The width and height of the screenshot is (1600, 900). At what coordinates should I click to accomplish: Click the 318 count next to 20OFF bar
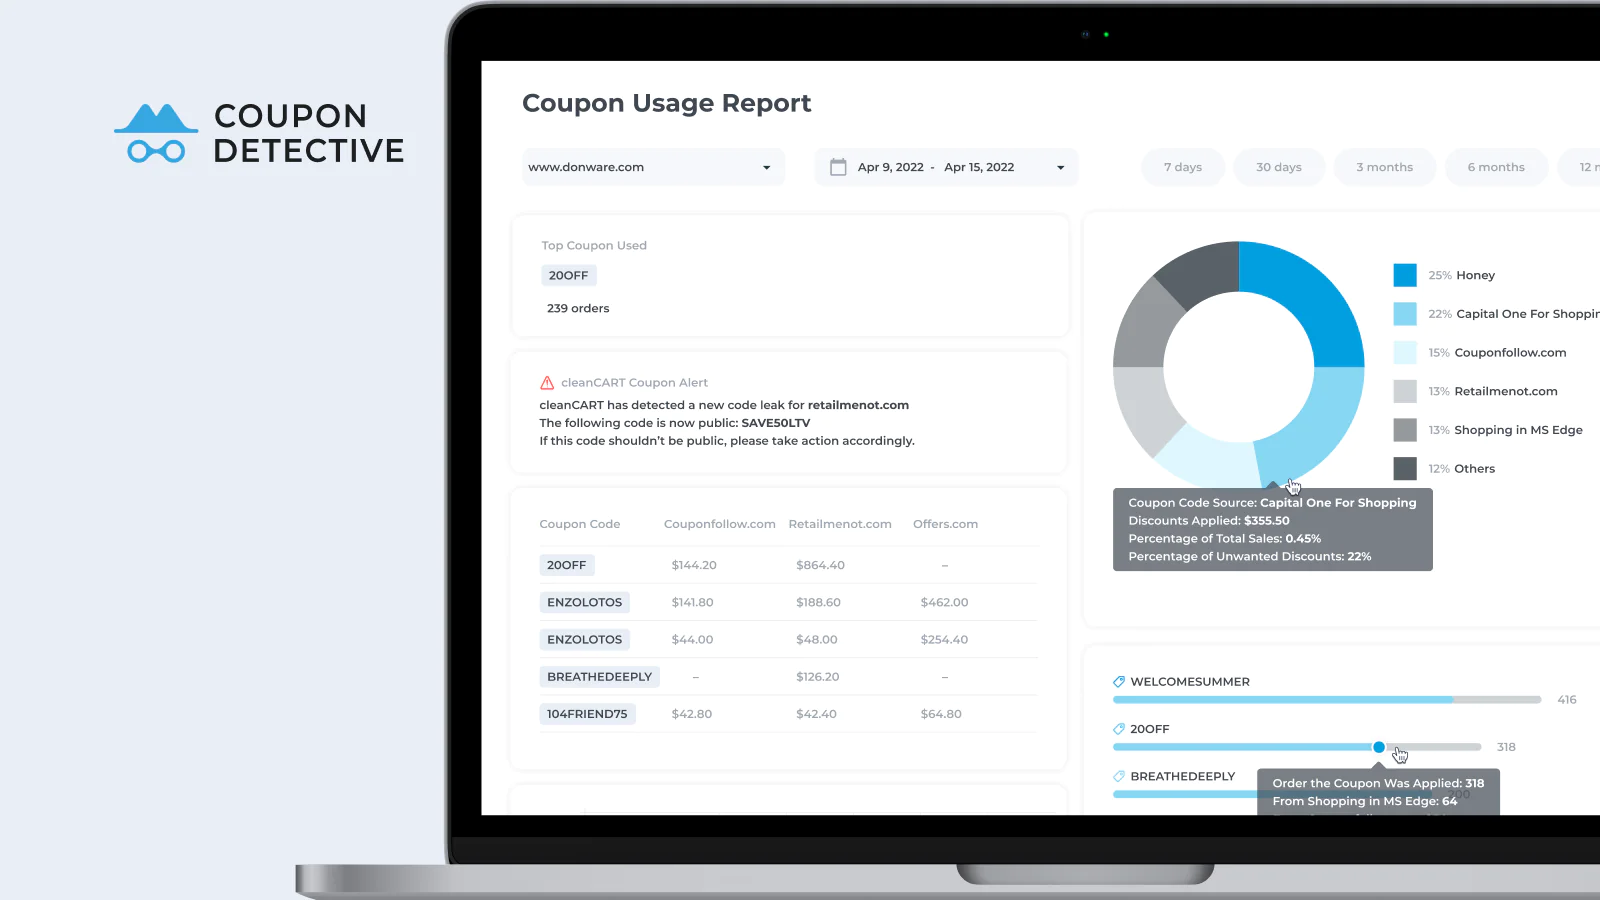click(x=1506, y=747)
